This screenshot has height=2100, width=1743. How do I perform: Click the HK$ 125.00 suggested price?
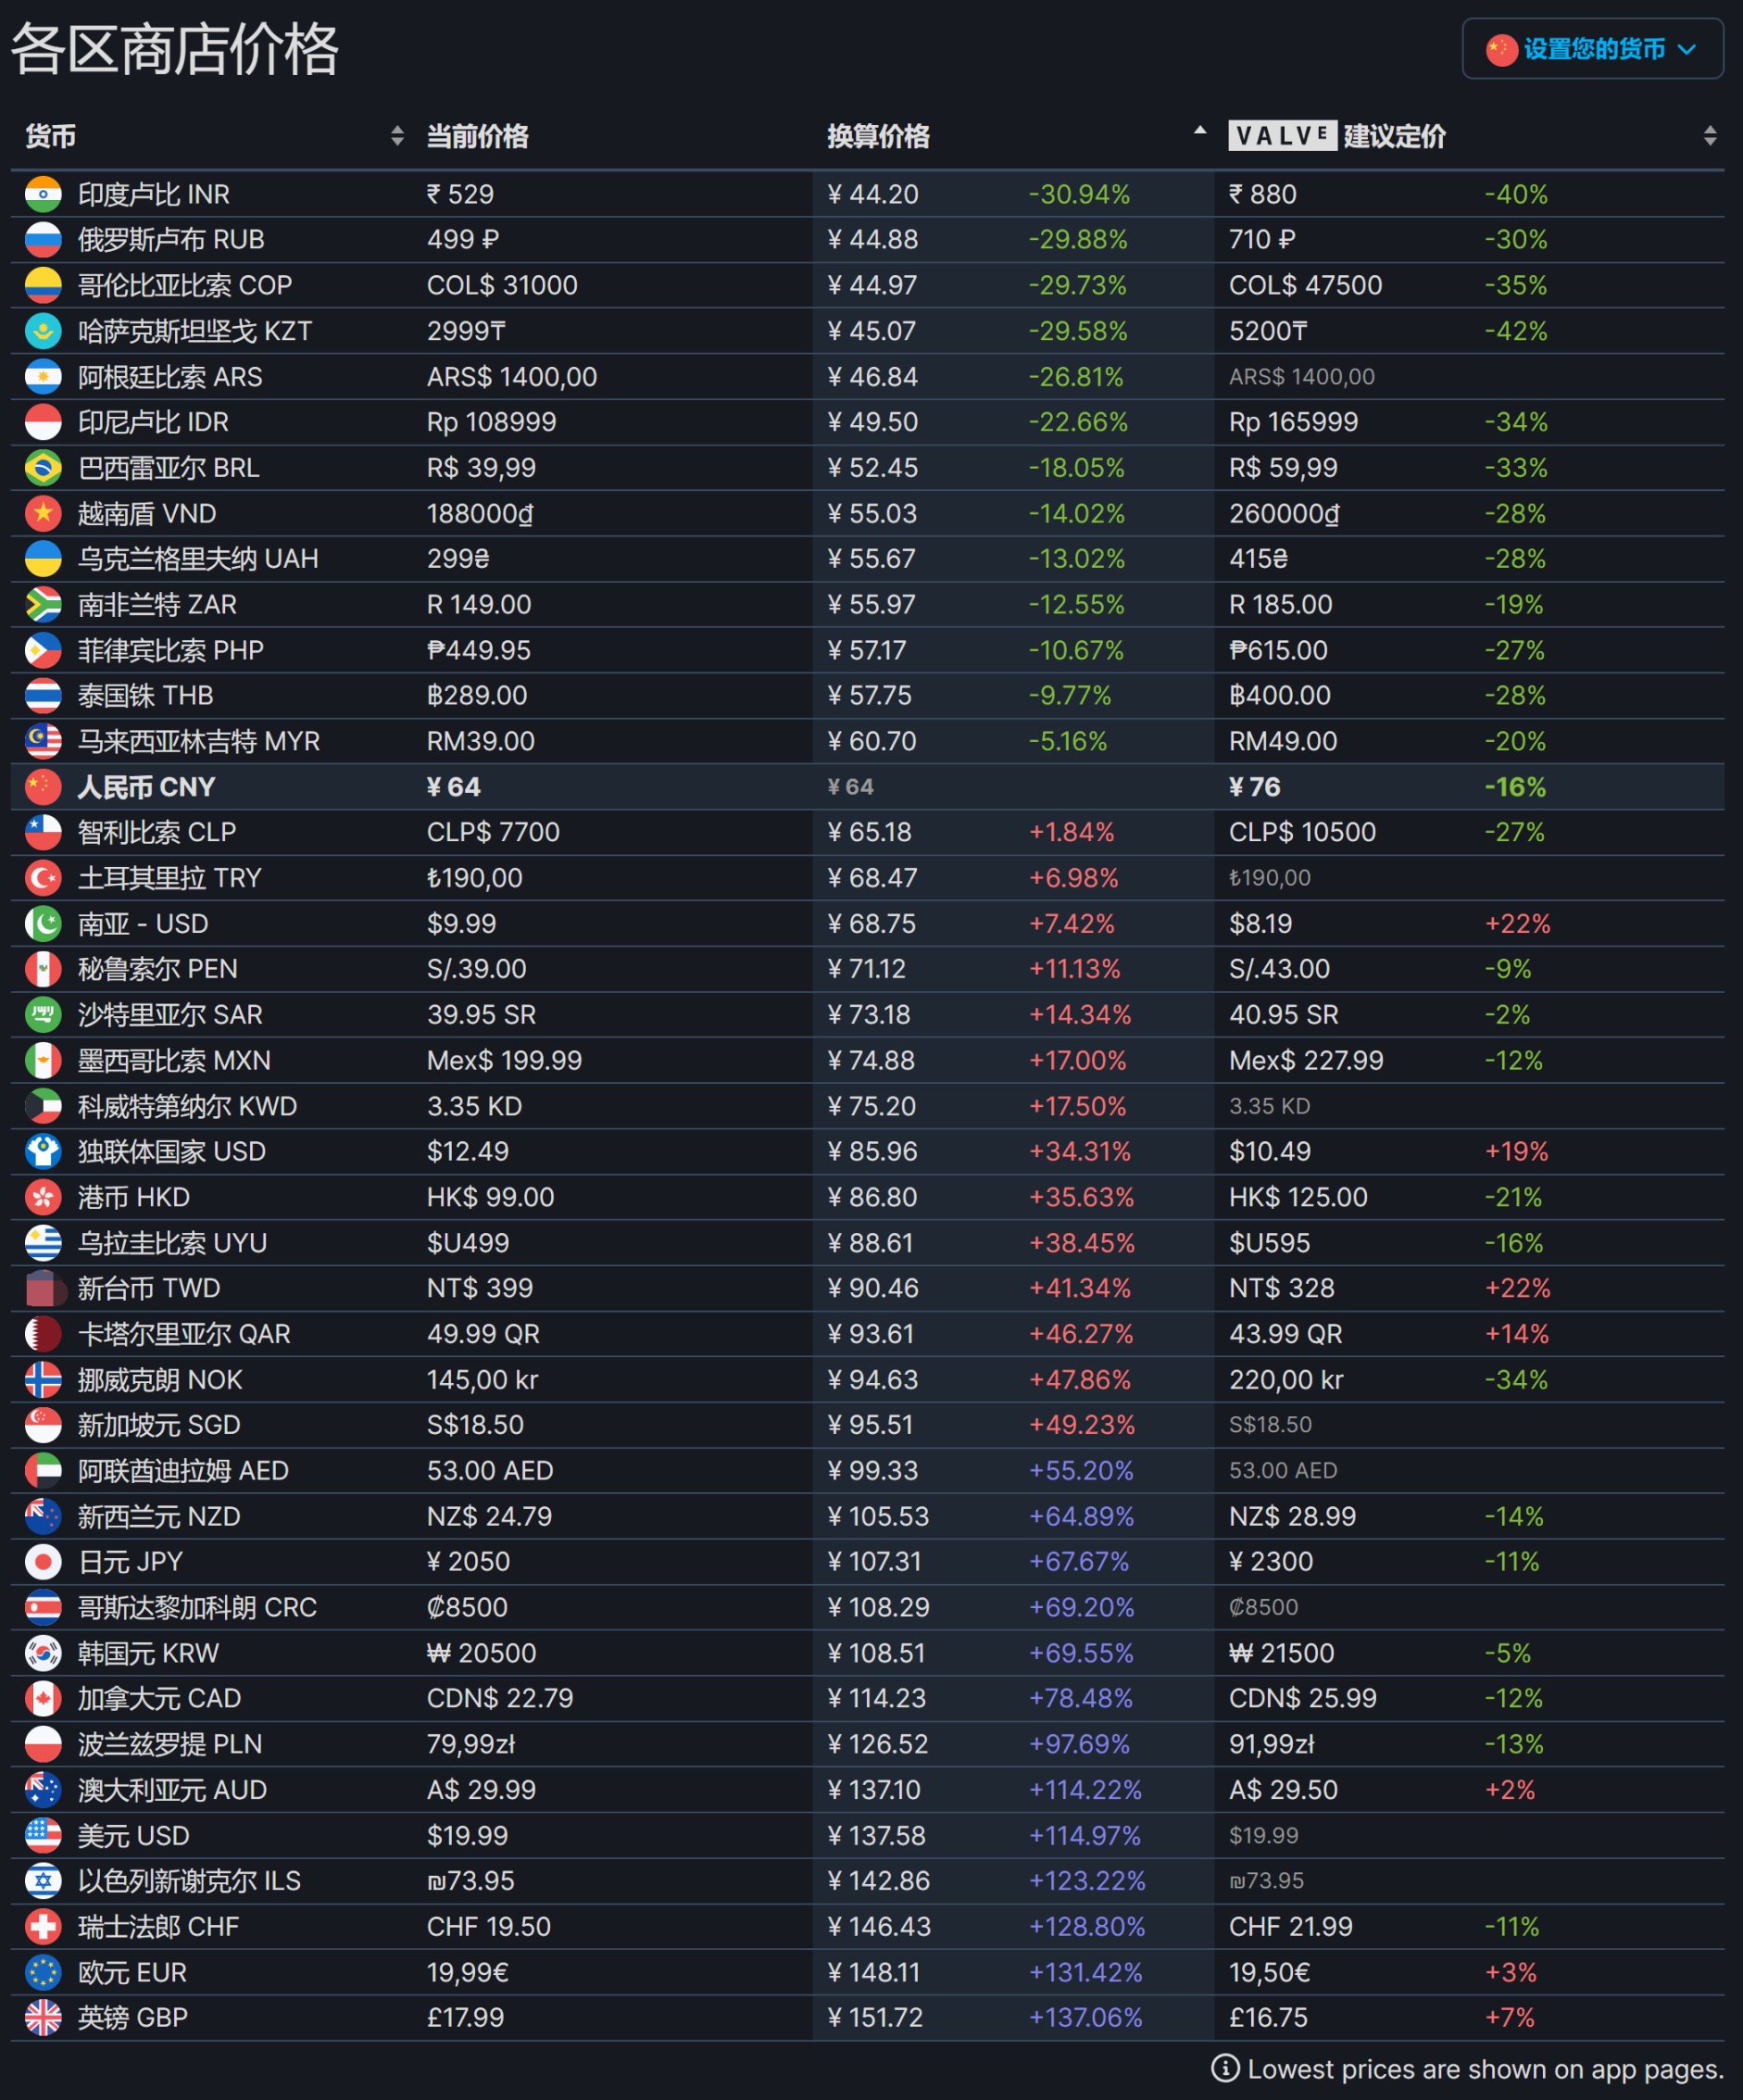coord(1298,1197)
